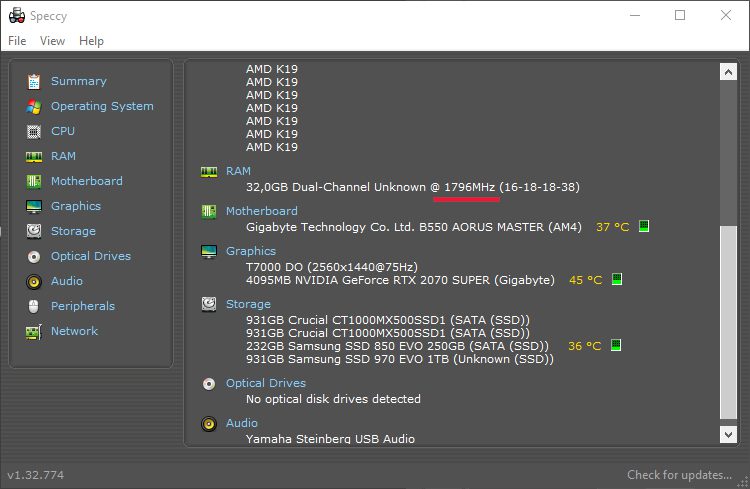Click the CPU chip icon in sidebar

(34, 131)
